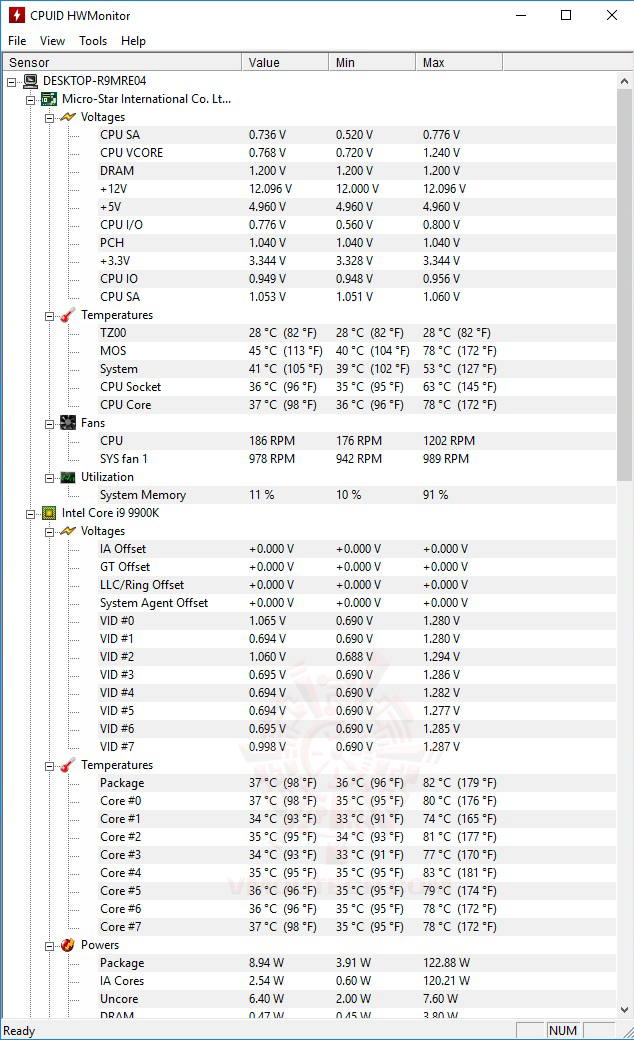The image size is (634, 1040).
Task: Click the Value column header
Action: 285,62
